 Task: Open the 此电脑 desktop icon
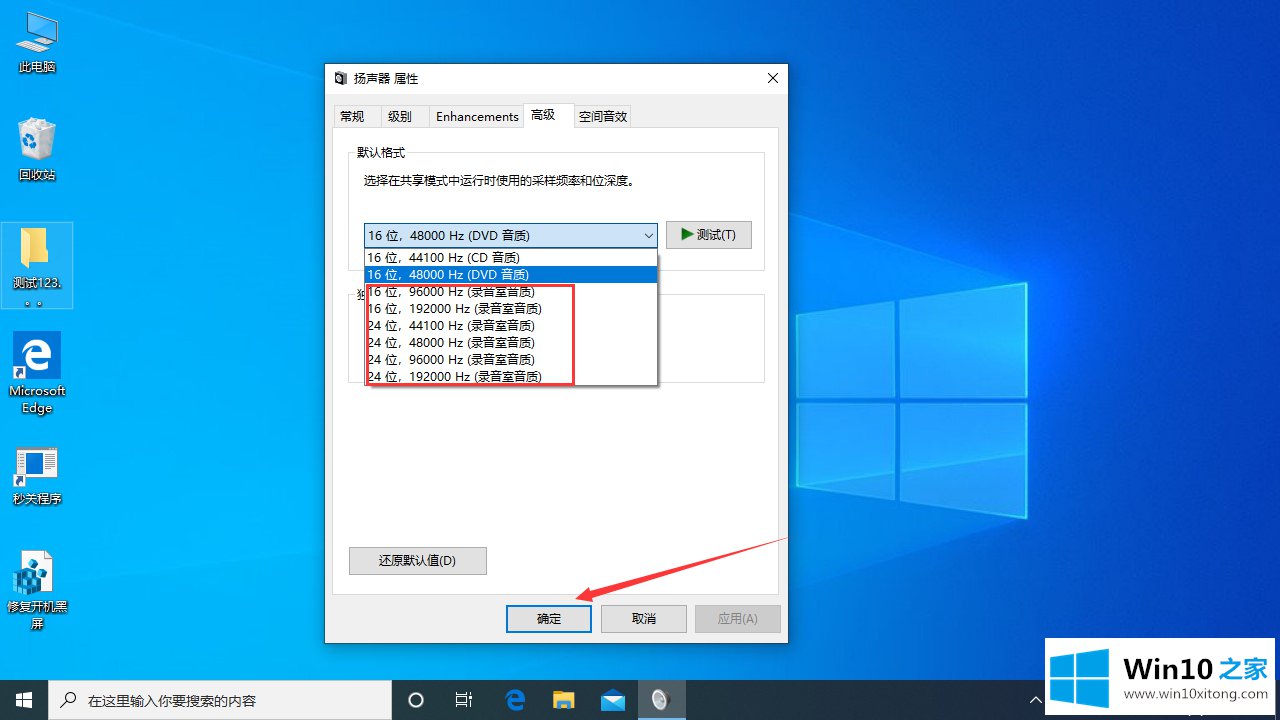click(37, 42)
